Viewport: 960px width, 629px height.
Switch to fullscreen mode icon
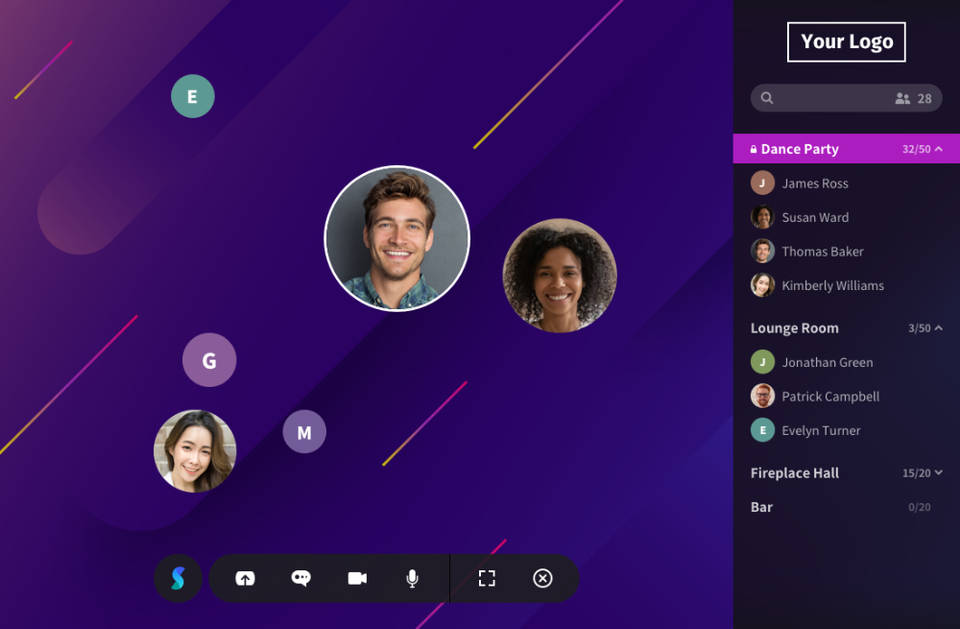tap(487, 578)
